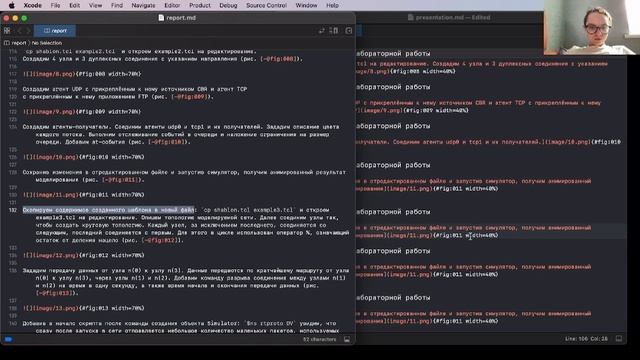Open the Help menu
Image resolution: width=640 pixels, height=360 pixels.
pos(332,5)
